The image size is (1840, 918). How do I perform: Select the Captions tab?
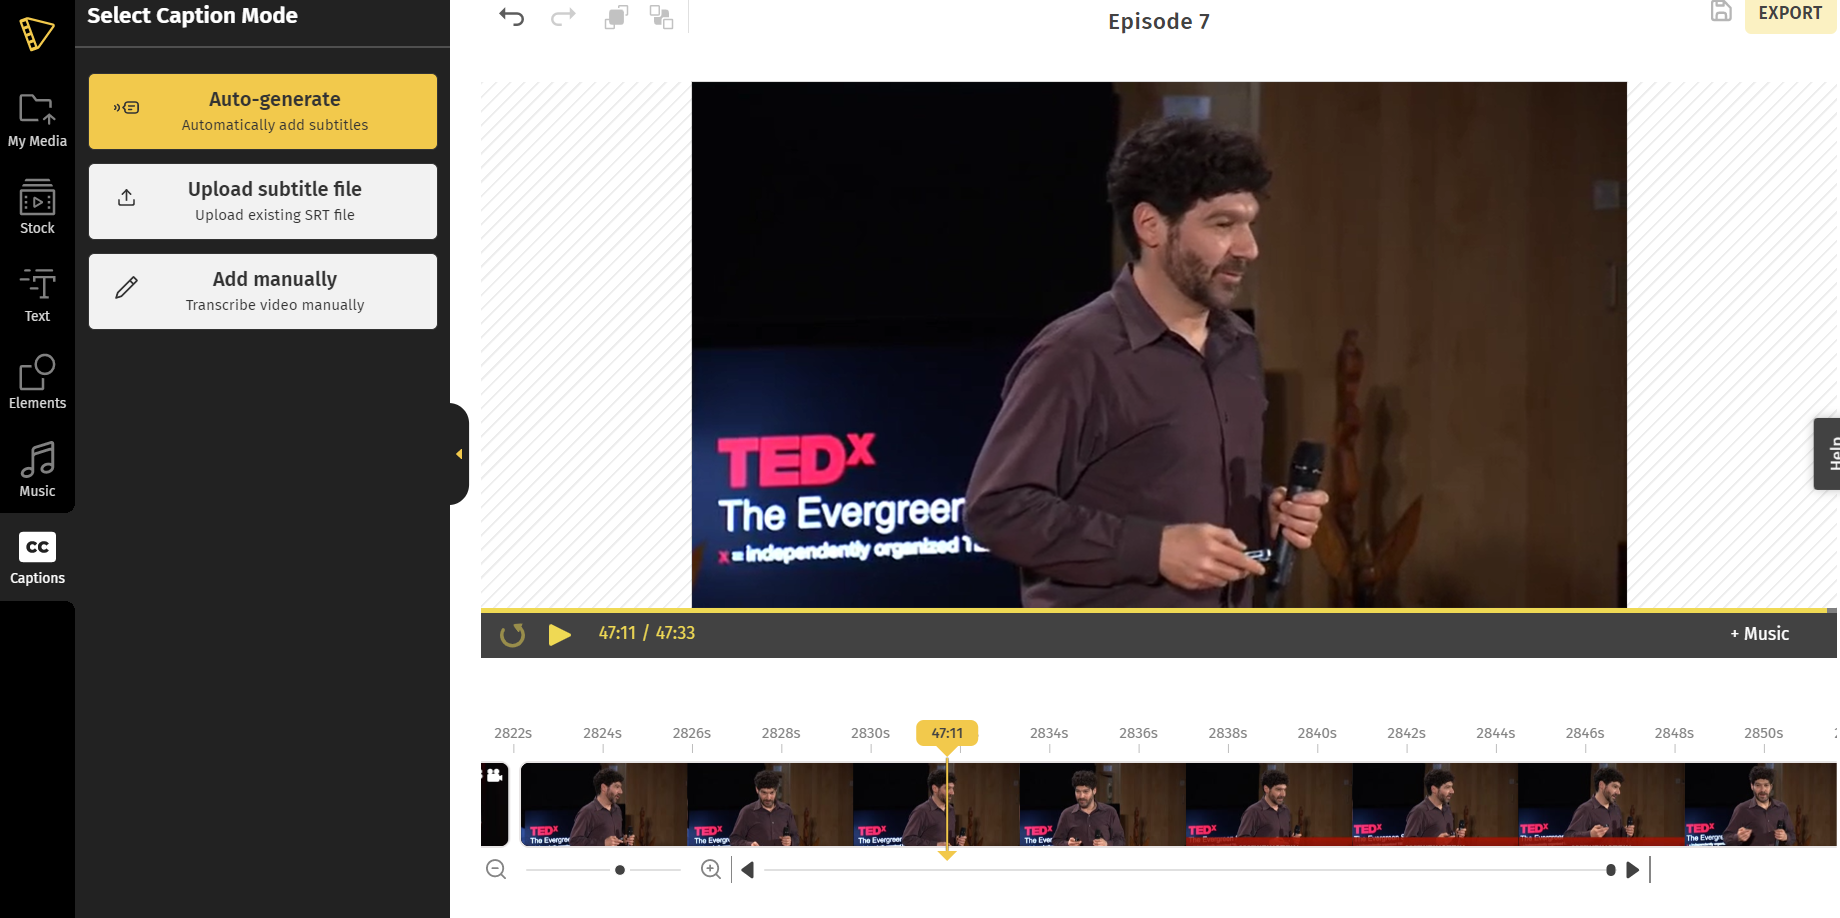pyautogui.click(x=37, y=557)
